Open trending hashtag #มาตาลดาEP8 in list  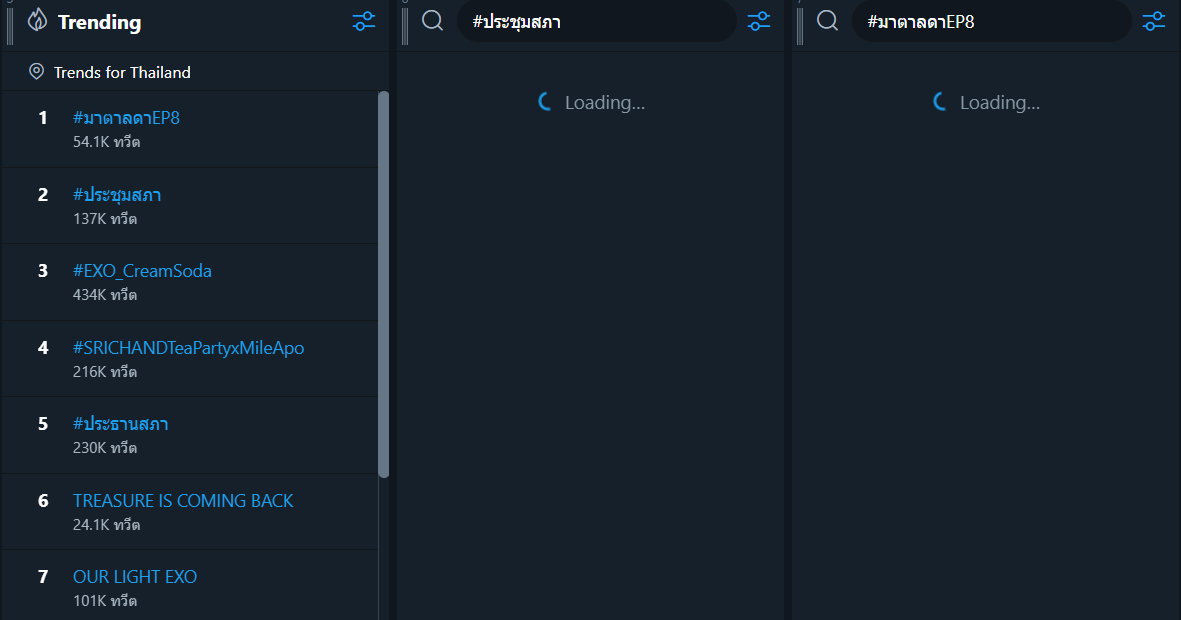pyautogui.click(x=127, y=118)
